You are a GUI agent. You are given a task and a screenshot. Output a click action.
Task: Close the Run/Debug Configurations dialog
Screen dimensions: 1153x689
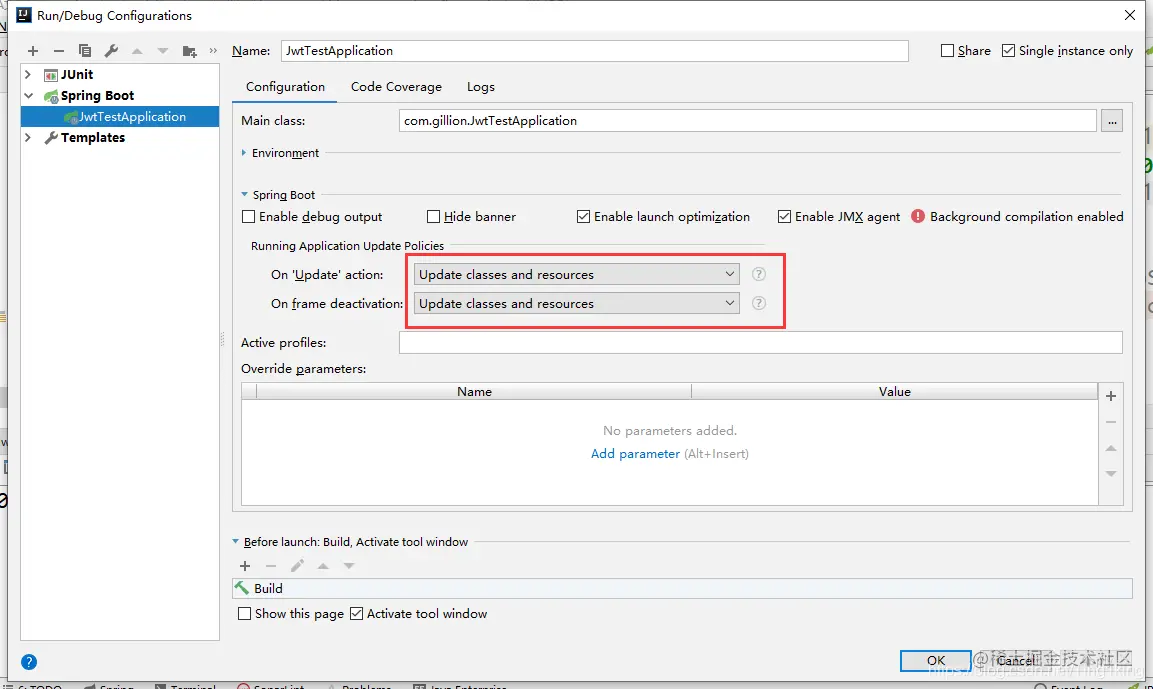point(1129,15)
